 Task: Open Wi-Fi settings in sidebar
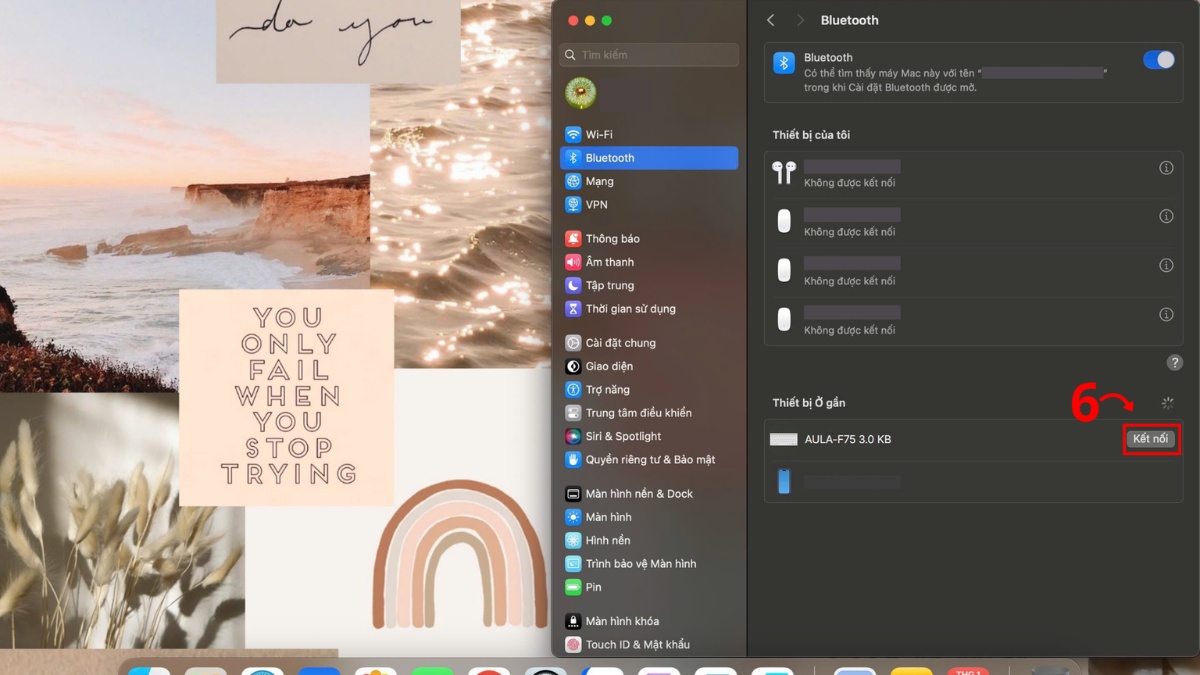649,134
